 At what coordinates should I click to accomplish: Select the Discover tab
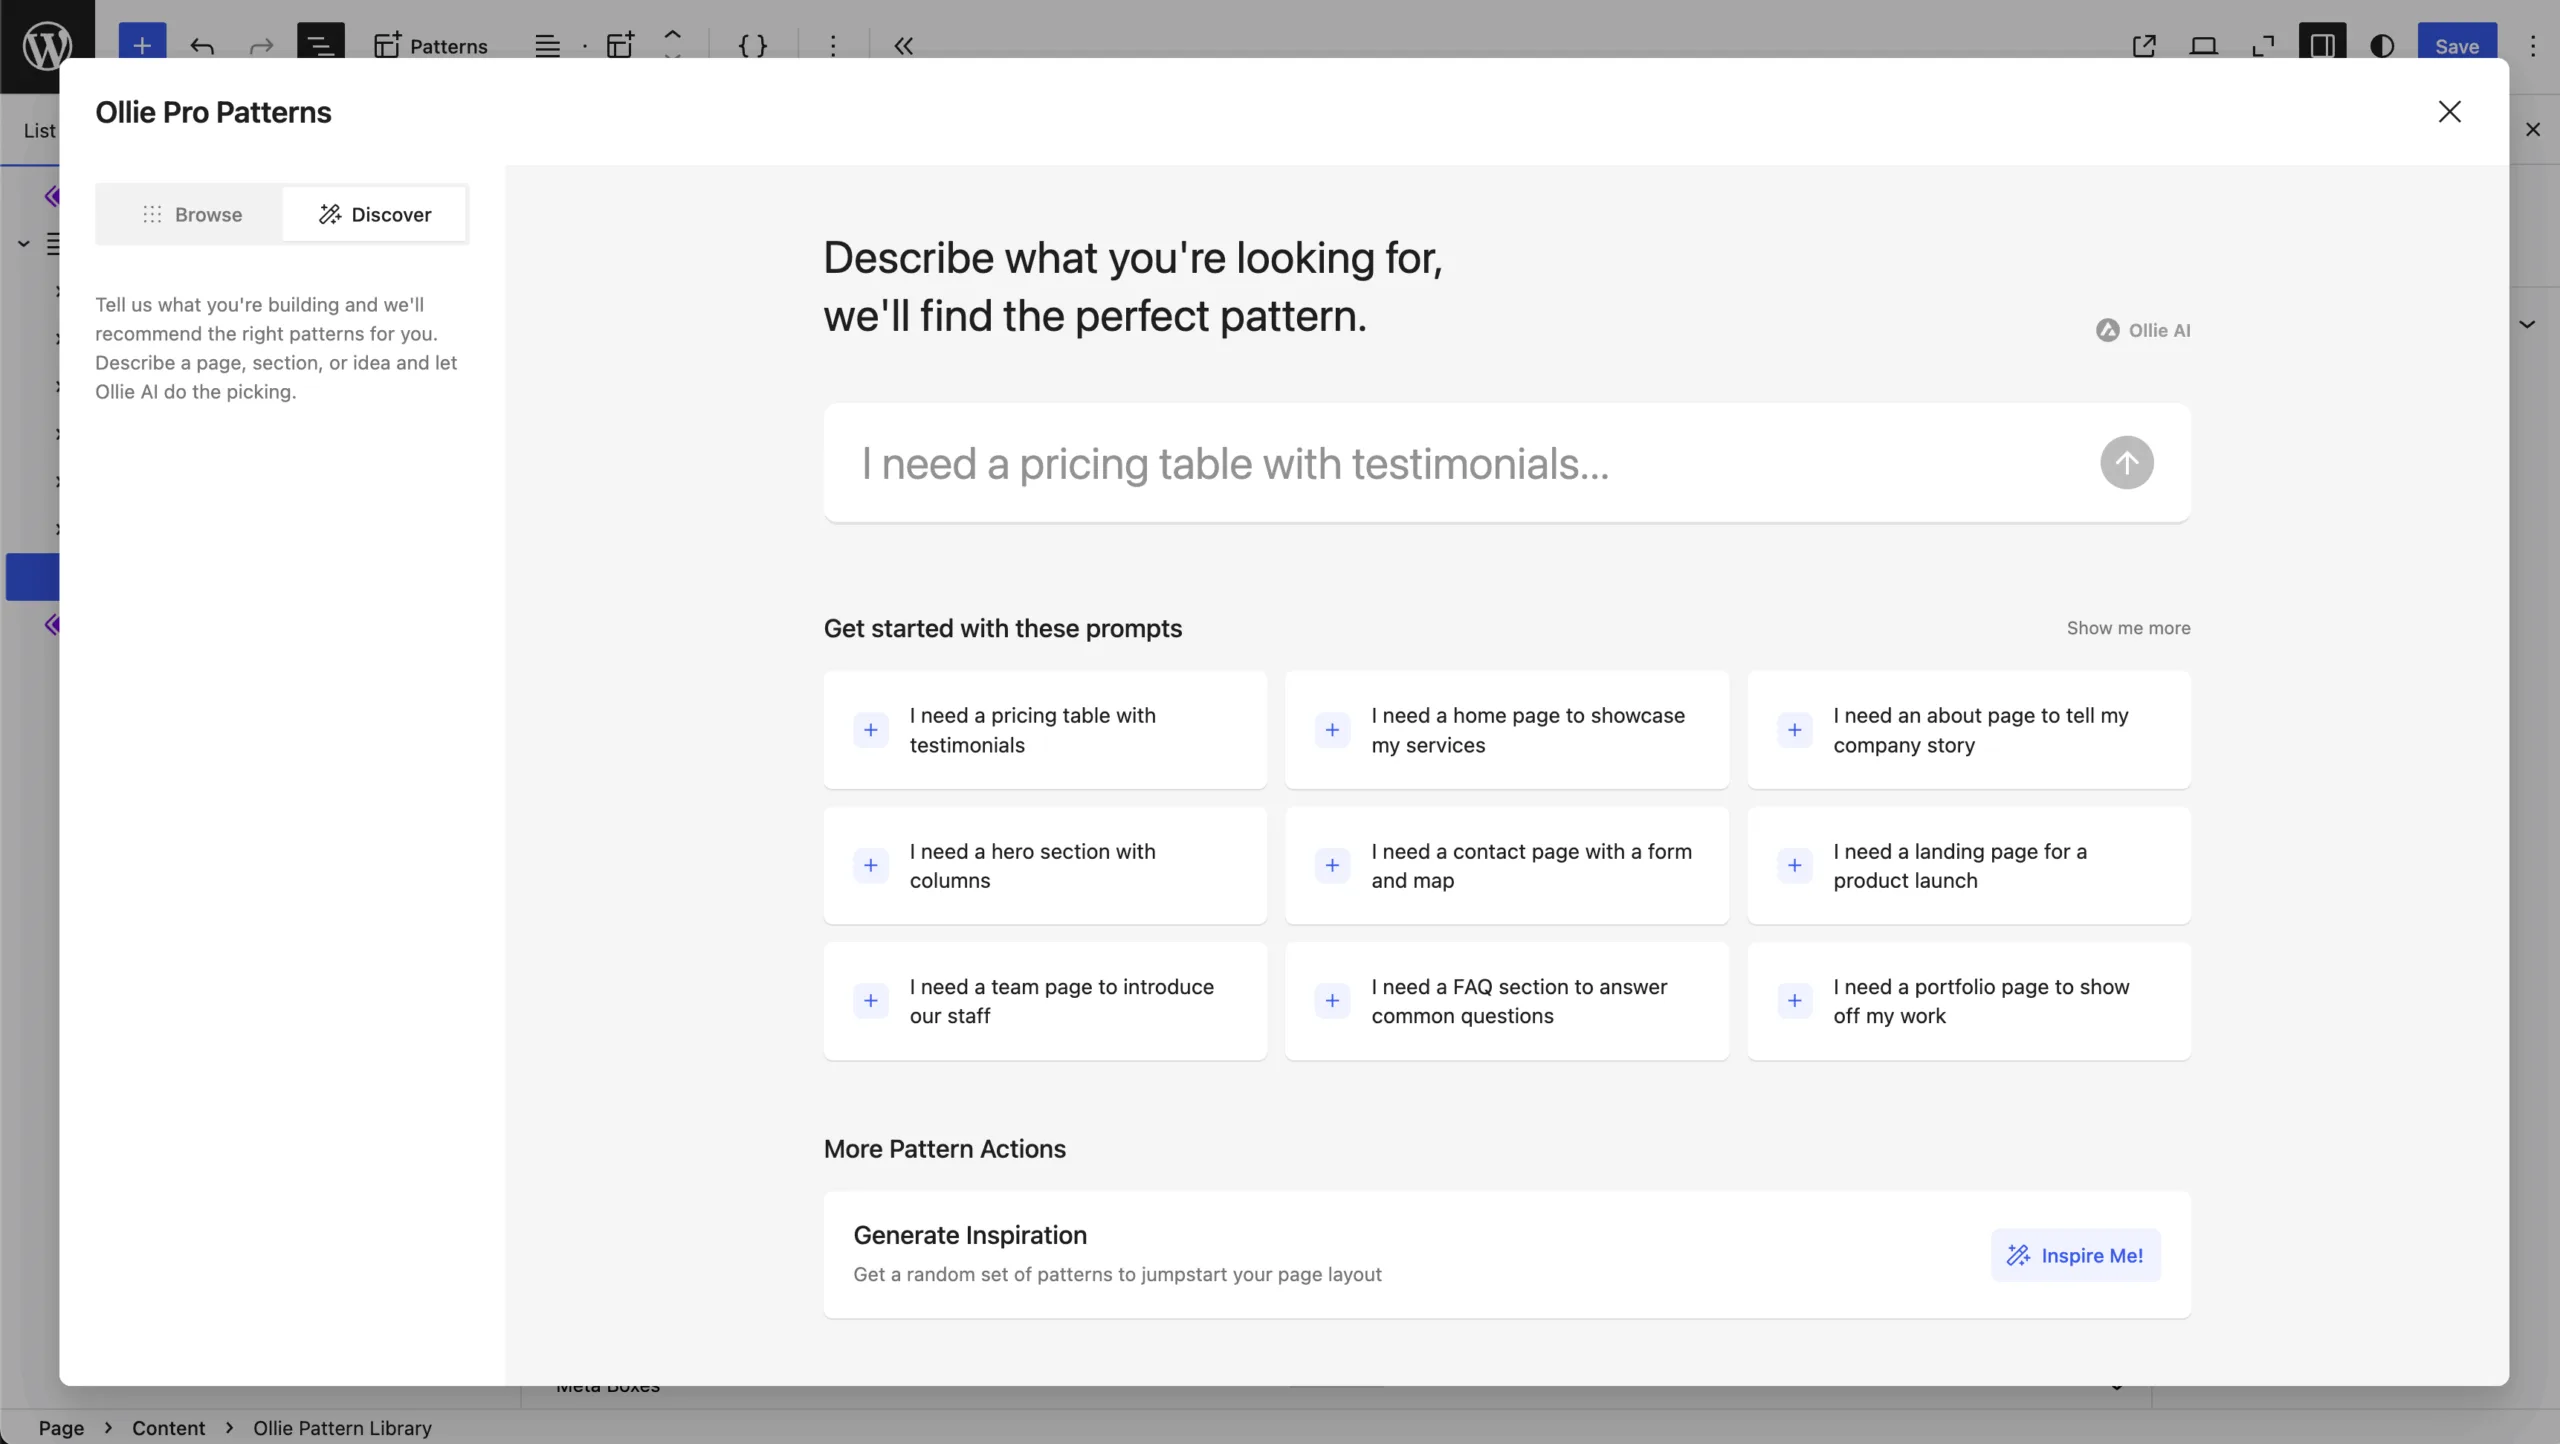[x=375, y=214]
